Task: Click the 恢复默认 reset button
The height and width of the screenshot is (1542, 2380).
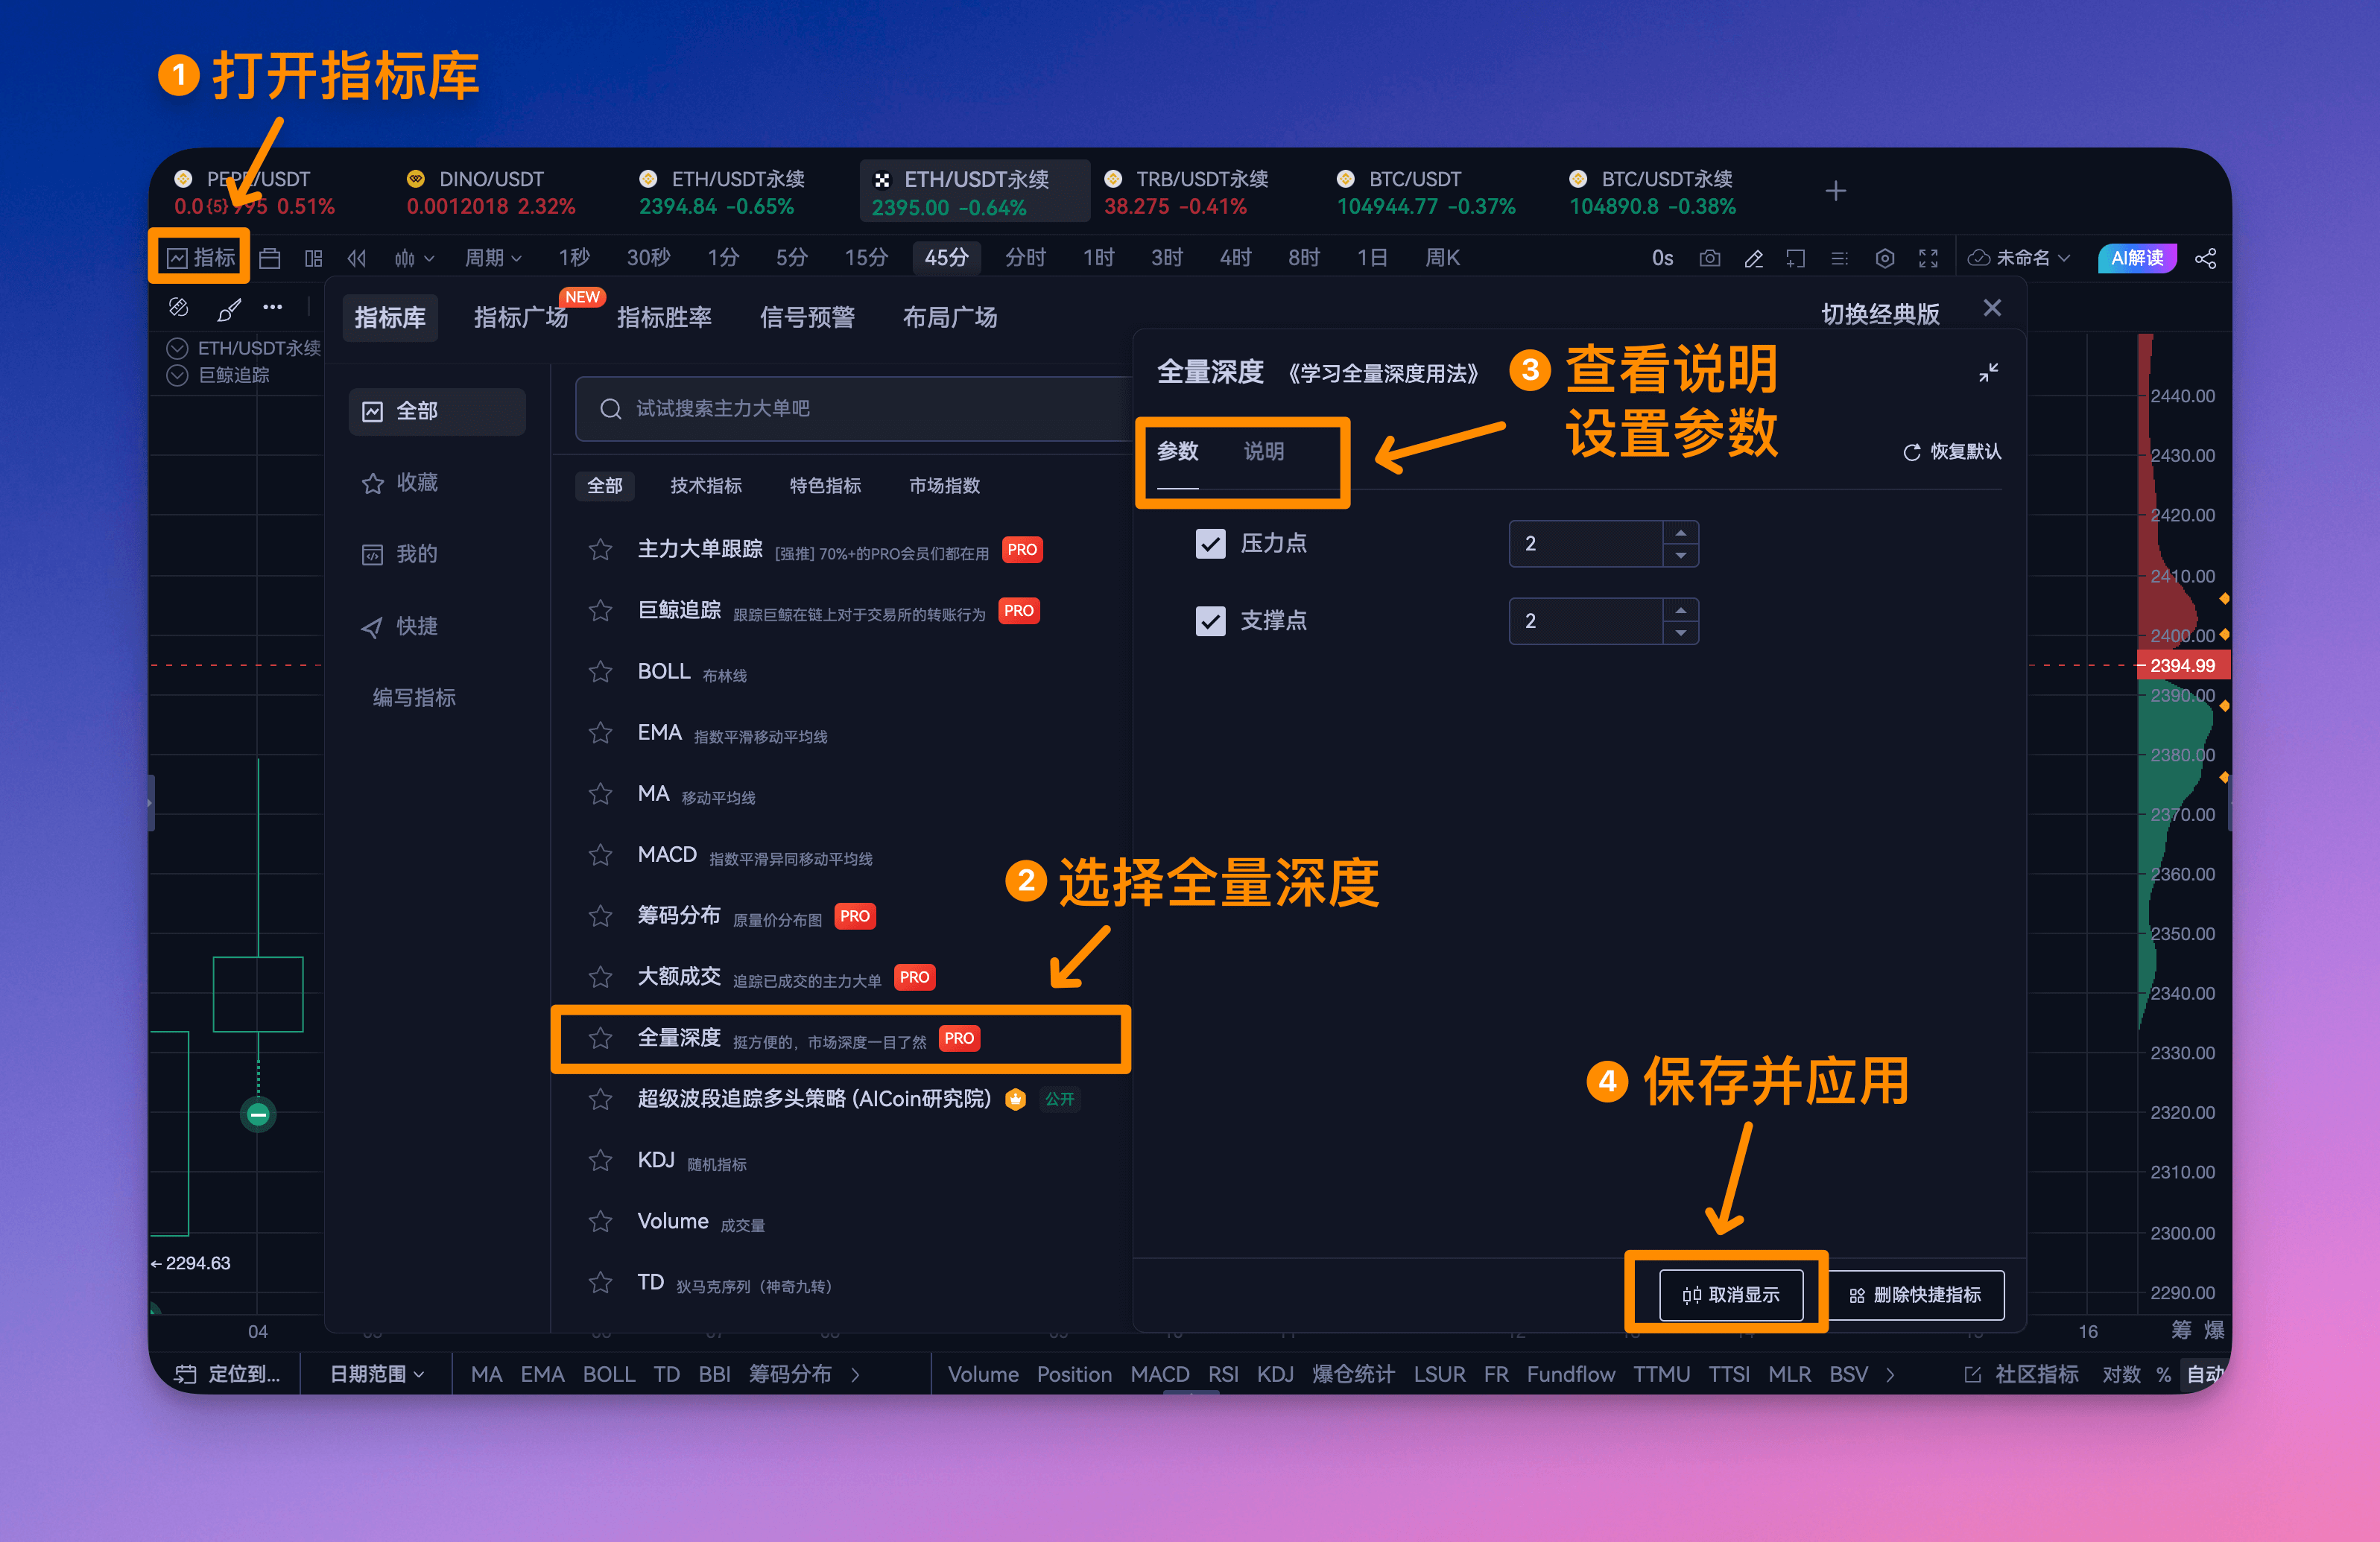Action: point(1951,452)
